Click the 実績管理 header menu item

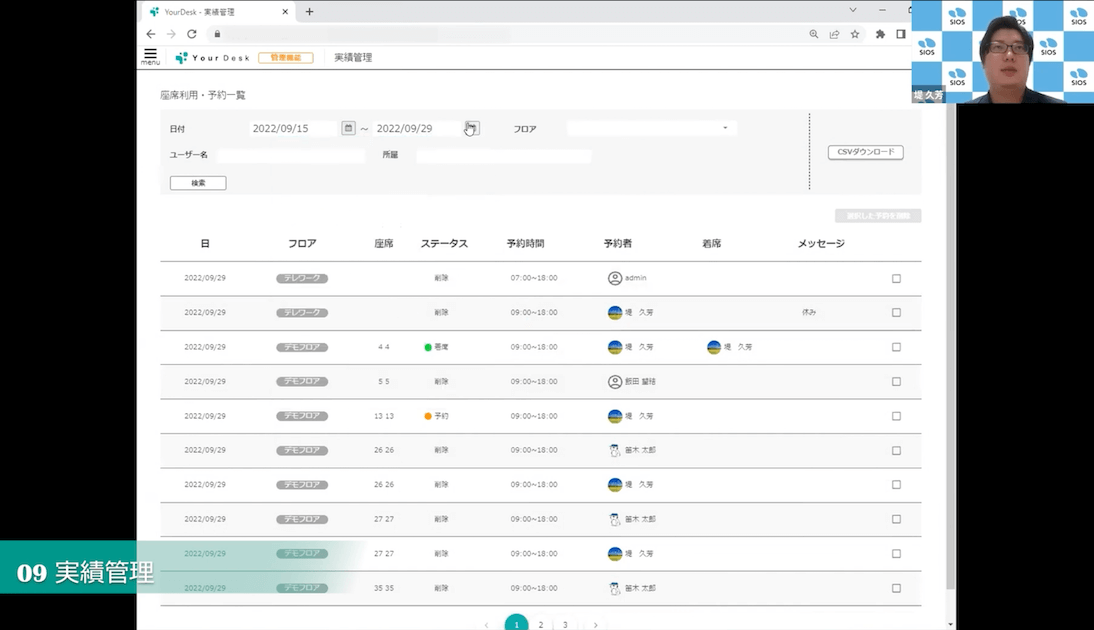[x=351, y=57]
